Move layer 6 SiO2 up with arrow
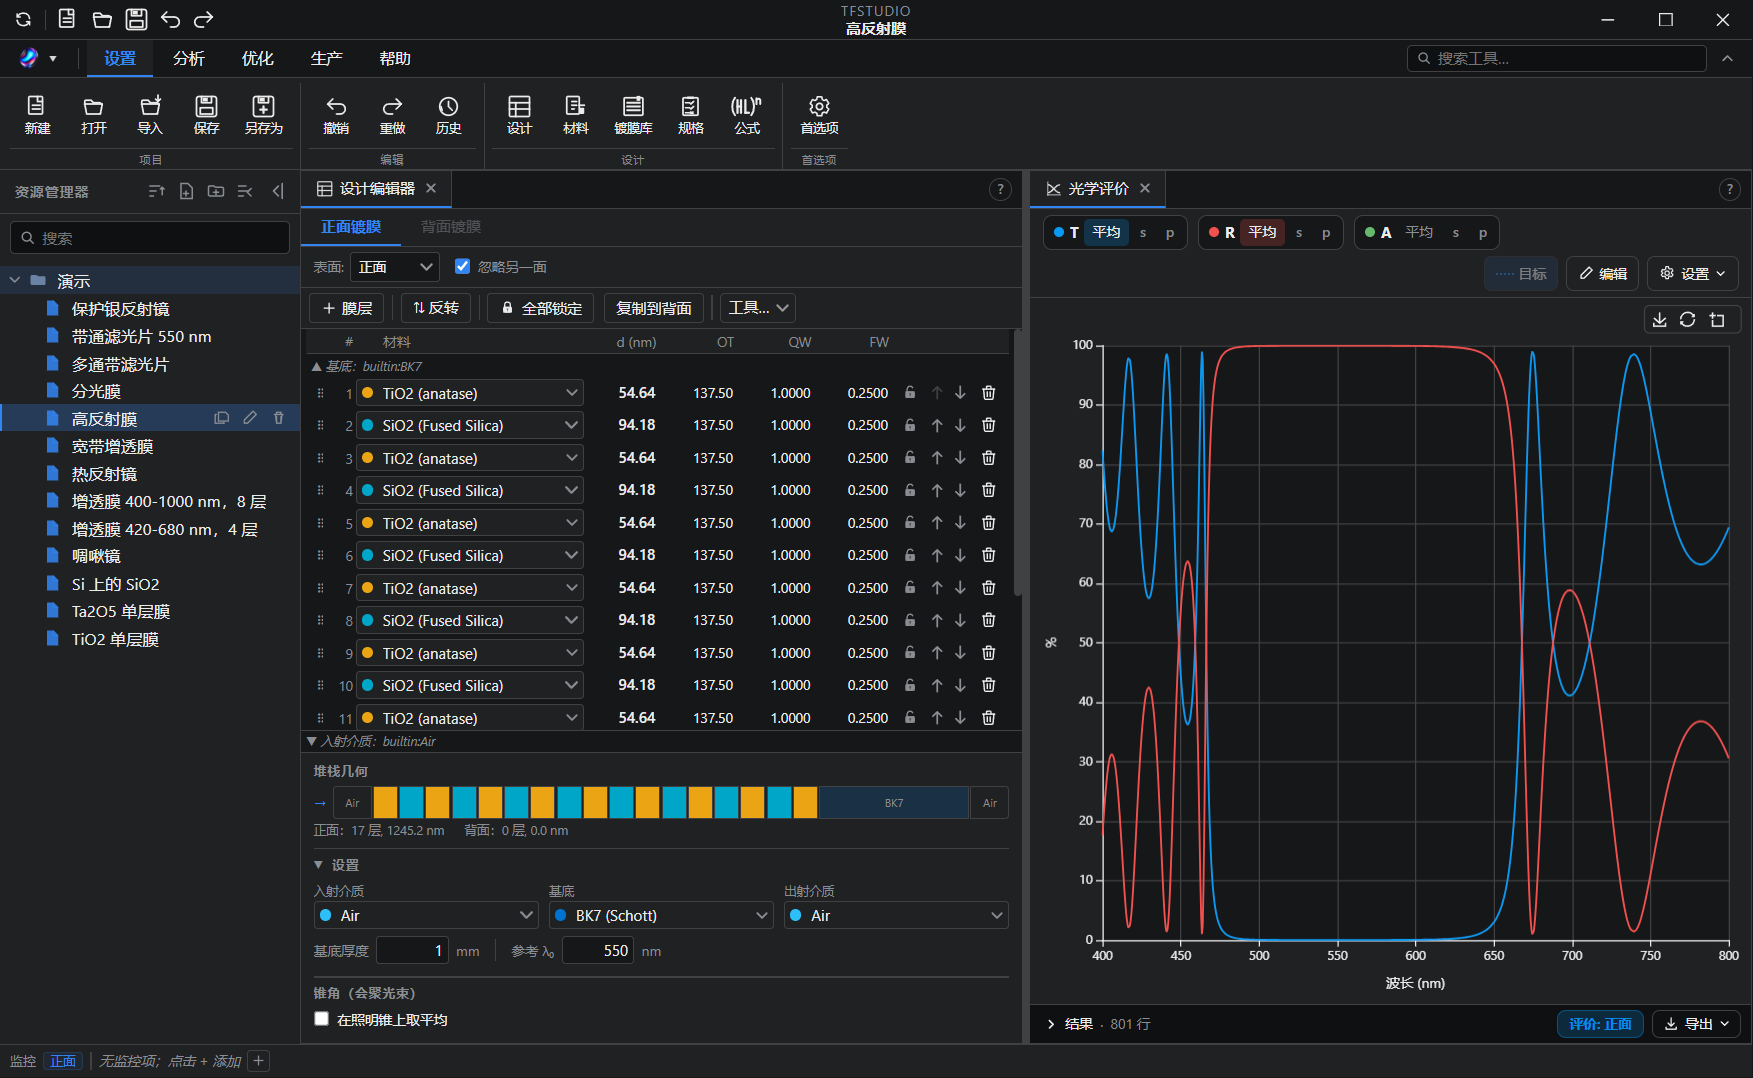 click(937, 555)
